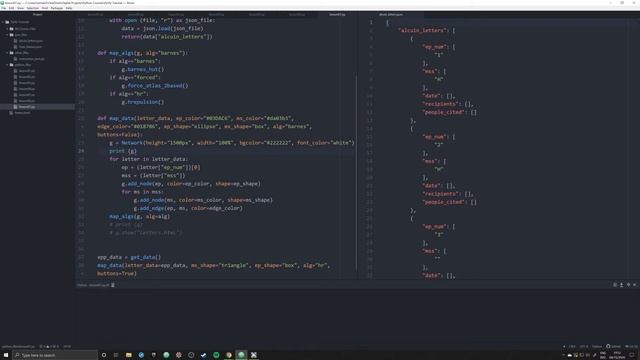Click the Cortana circle icon on taskbar
This screenshot has height=360, width=640.
click(104, 355)
